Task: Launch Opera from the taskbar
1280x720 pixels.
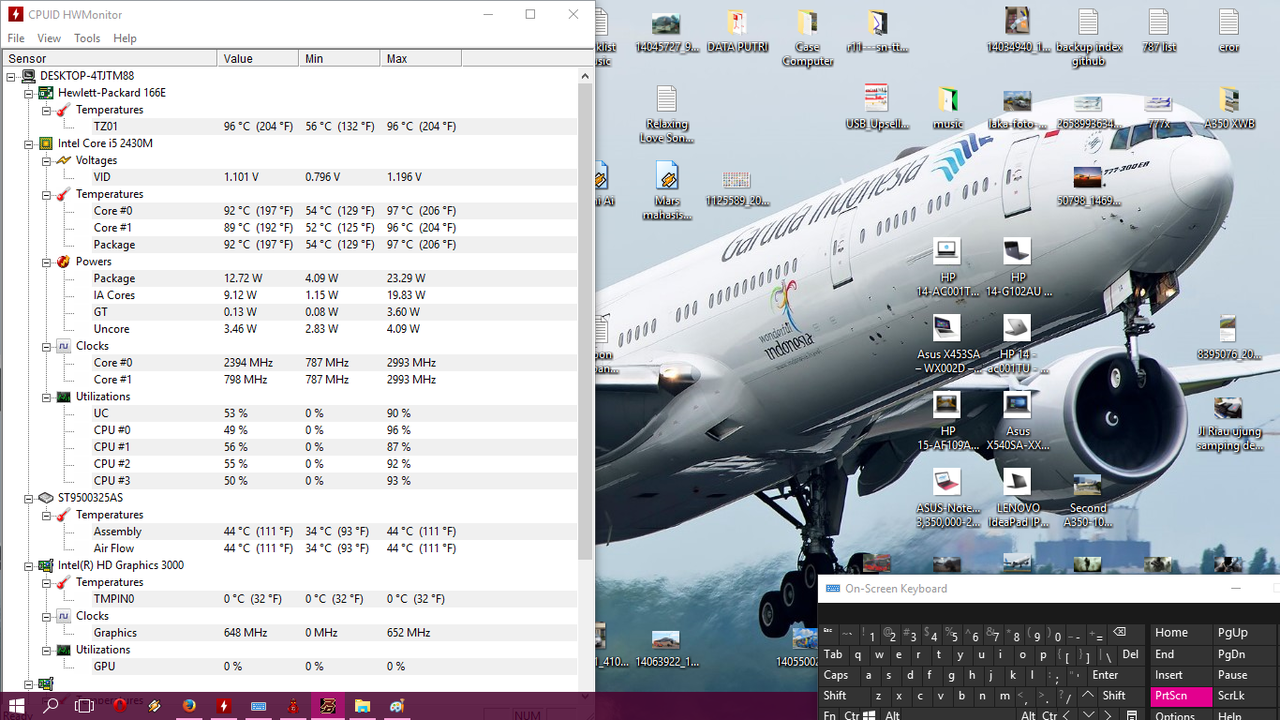Action: 120,706
